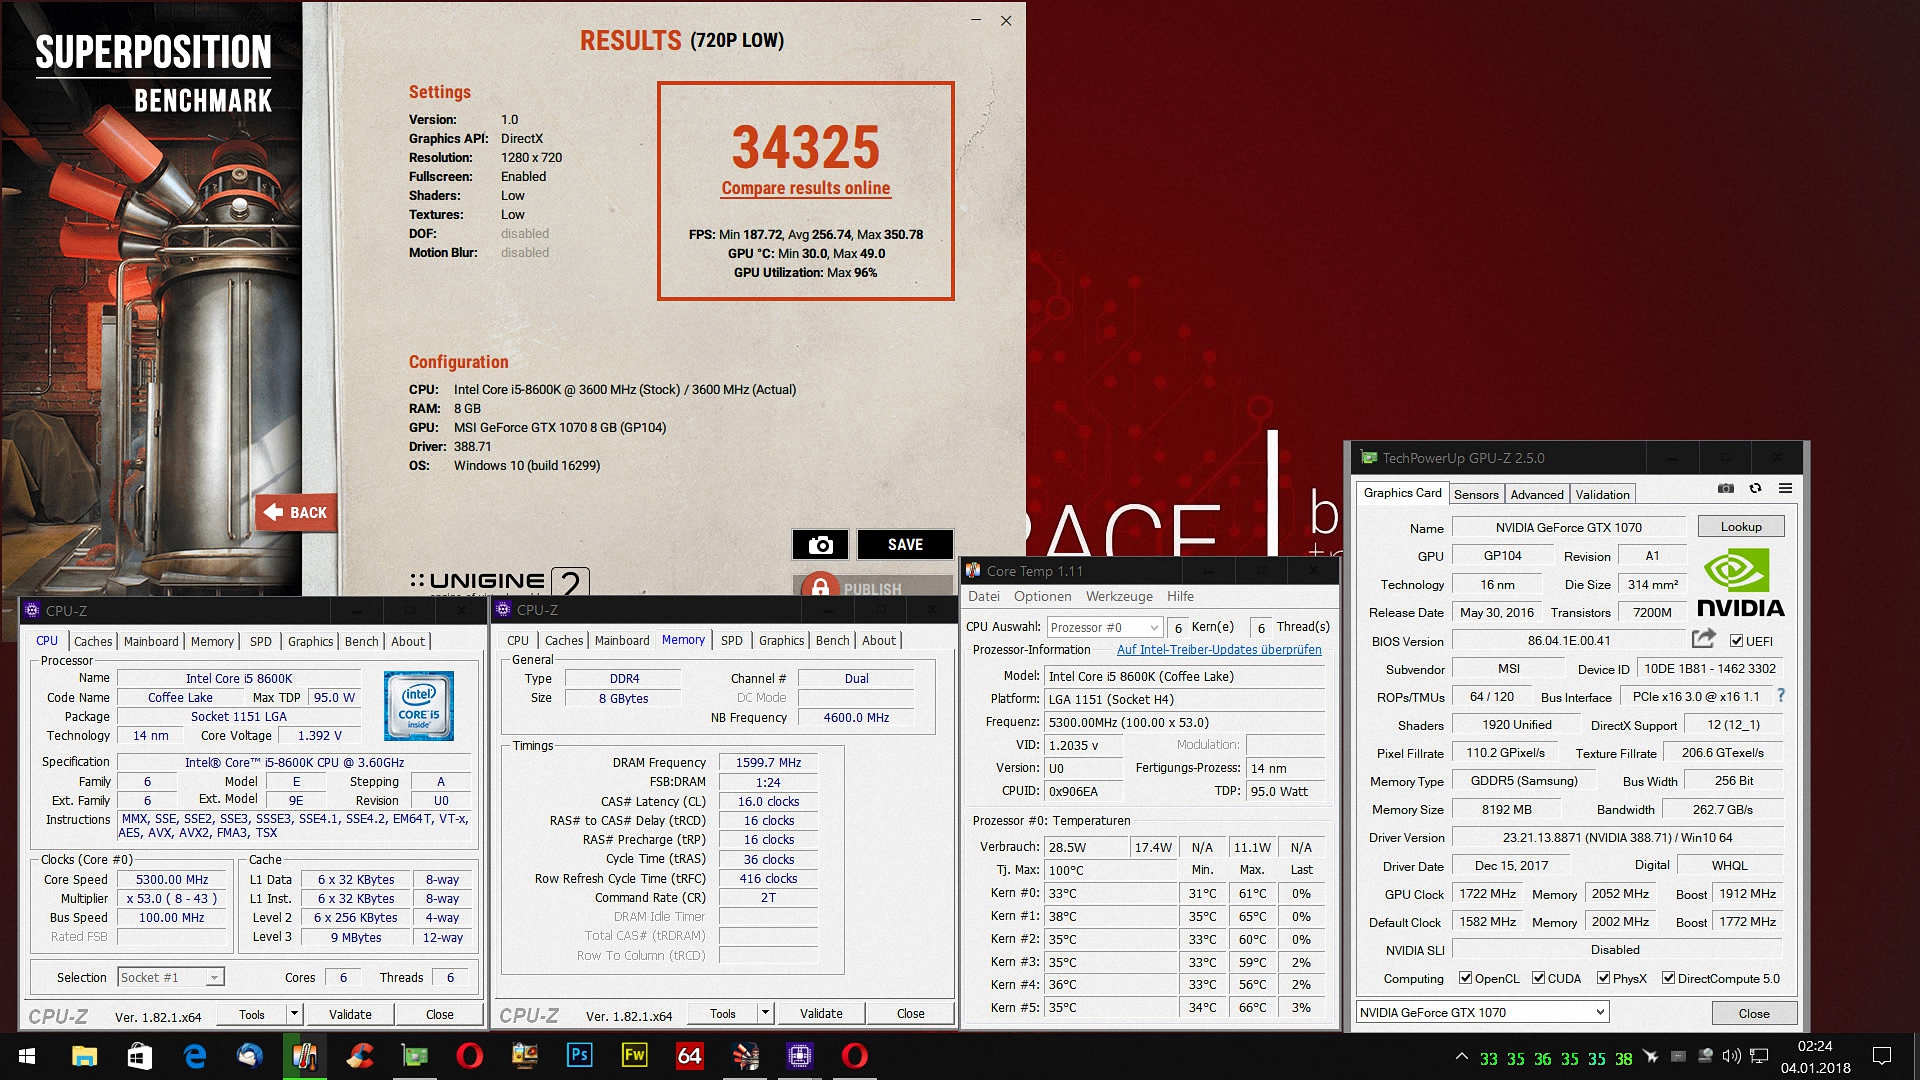Image resolution: width=1920 pixels, height=1080 pixels.
Task: Open the GPU-Z hamburger menu
Action: pos(1785,488)
